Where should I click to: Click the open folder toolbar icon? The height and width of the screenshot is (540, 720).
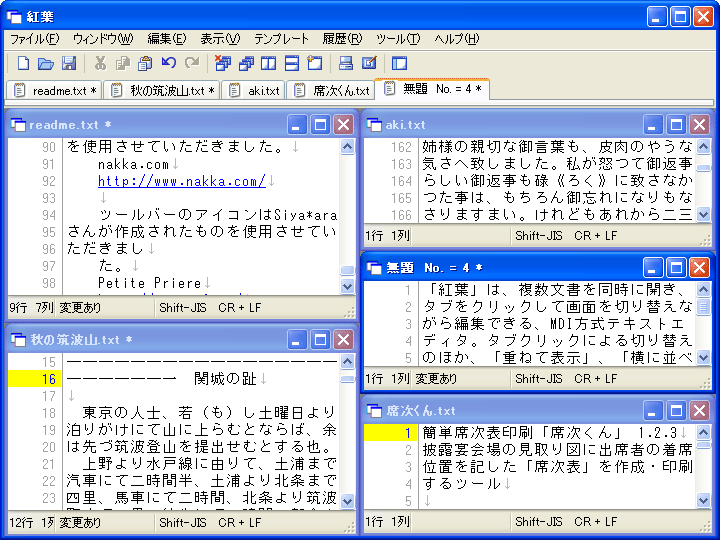point(45,63)
